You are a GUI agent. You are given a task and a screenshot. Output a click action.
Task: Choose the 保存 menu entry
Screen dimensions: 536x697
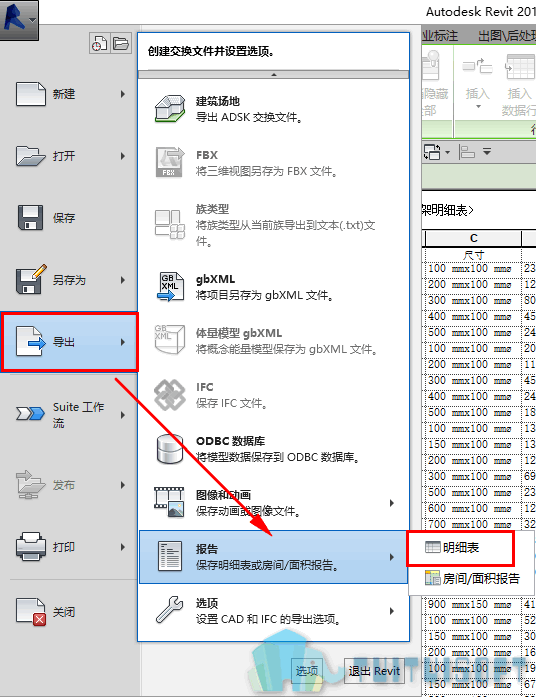[69, 218]
